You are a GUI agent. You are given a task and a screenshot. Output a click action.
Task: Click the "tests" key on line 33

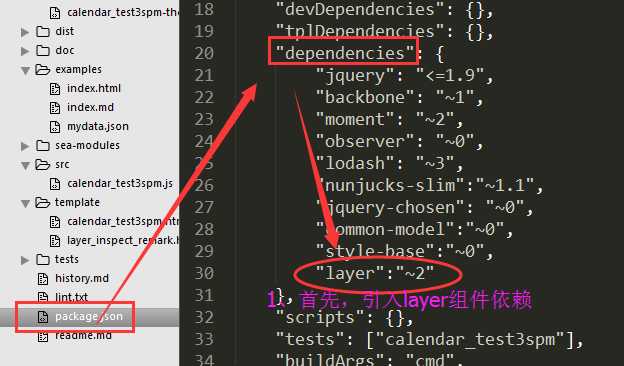(310, 339)
